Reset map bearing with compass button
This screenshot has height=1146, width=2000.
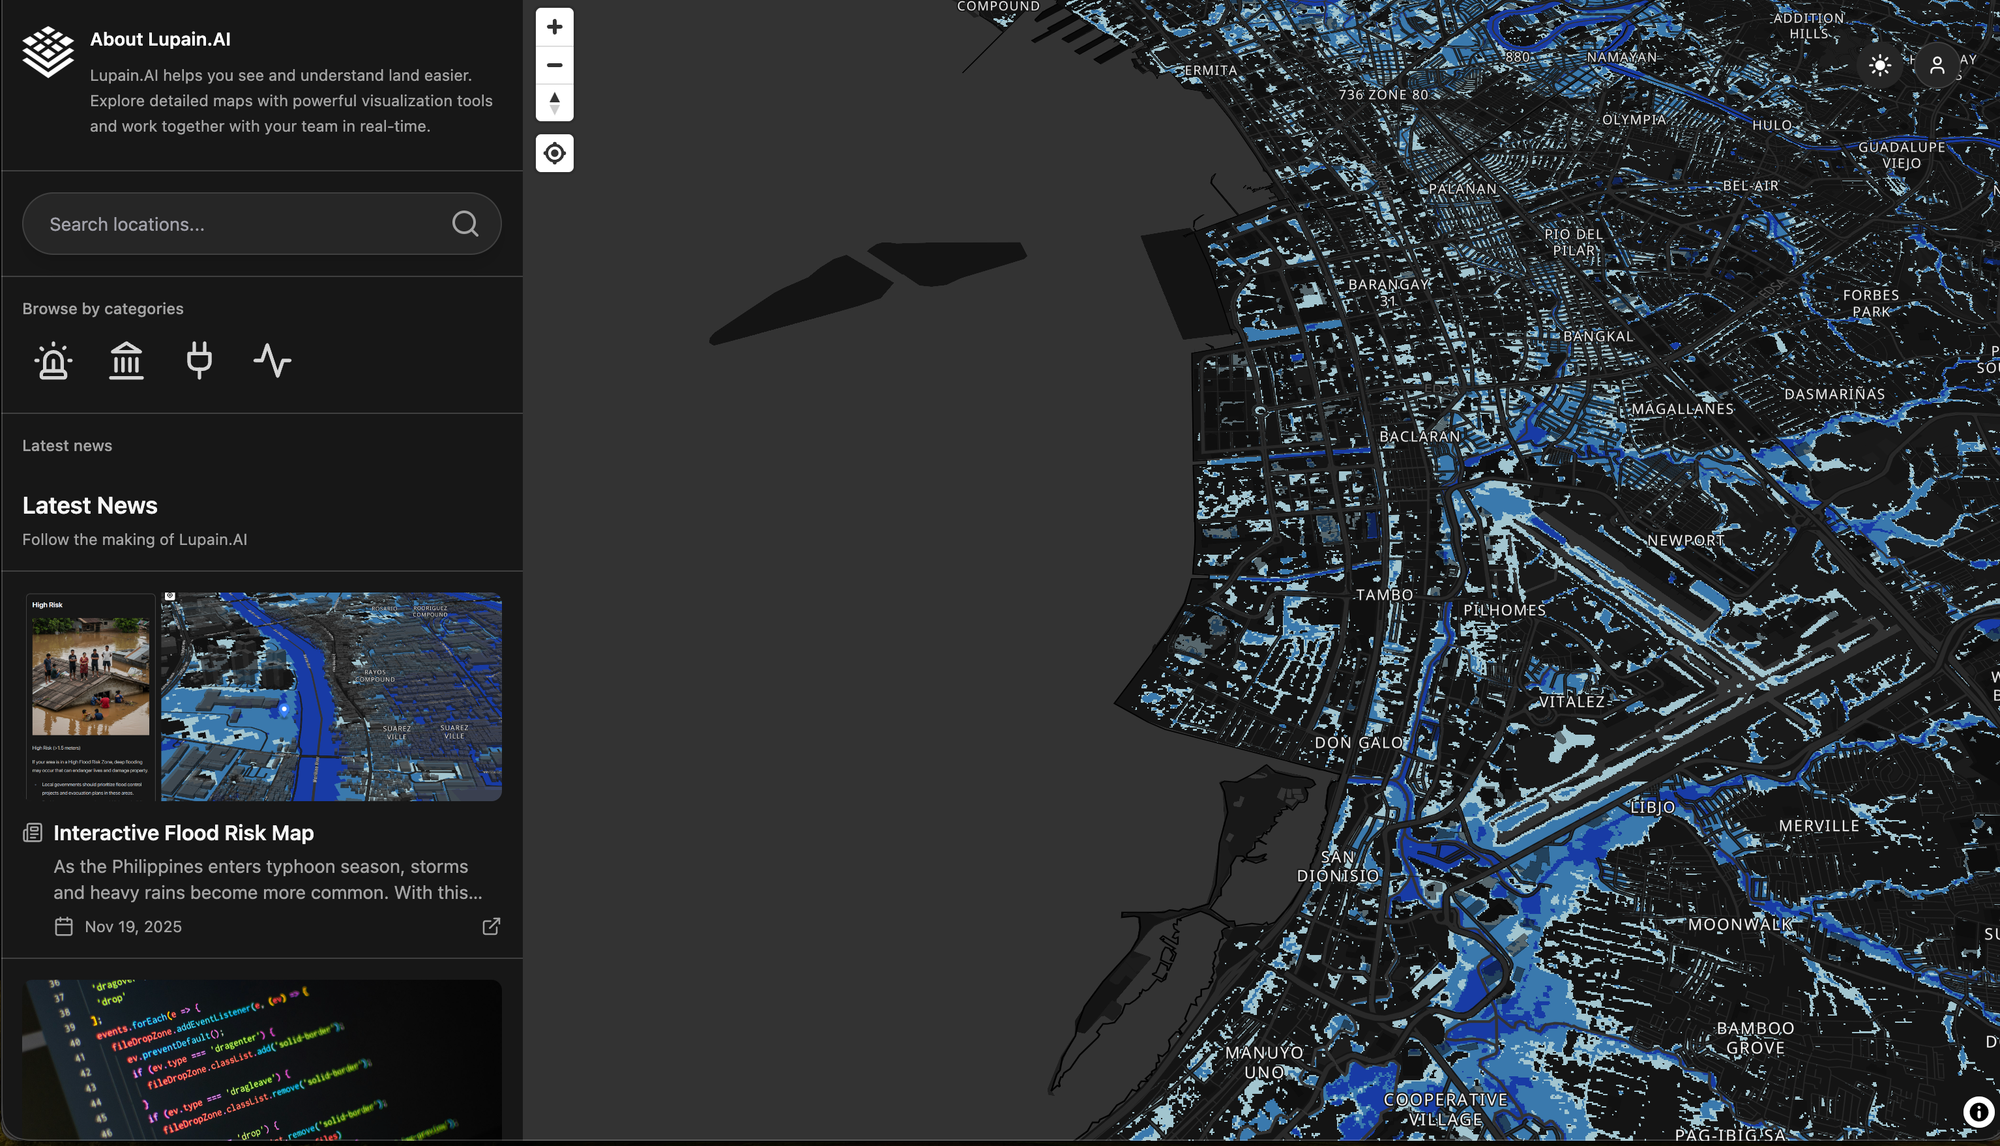click(554, 103)
